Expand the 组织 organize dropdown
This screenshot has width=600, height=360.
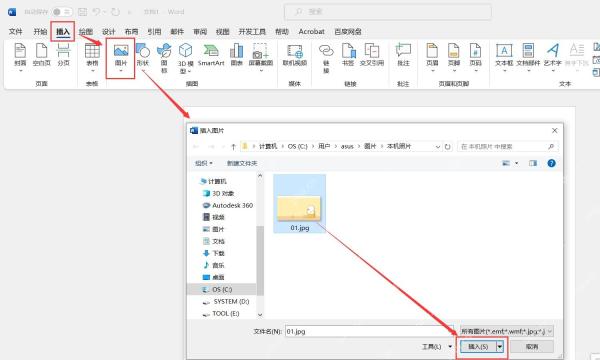tap(204, 163)
